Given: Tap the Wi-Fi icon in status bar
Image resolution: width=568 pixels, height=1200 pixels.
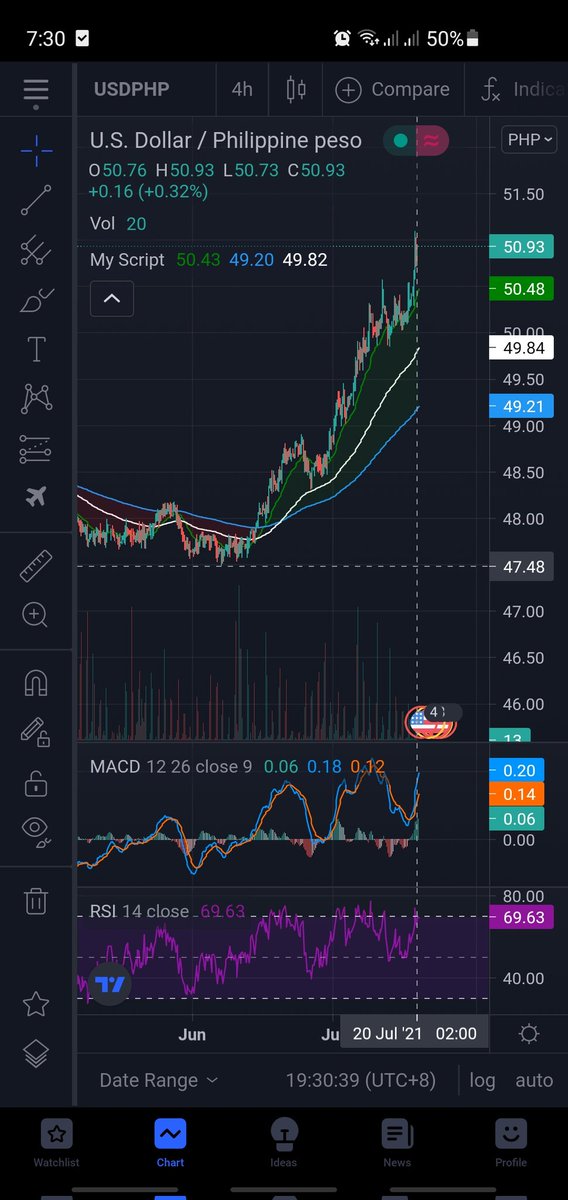Looking at the screenshot, I should [x=369, y=39].
